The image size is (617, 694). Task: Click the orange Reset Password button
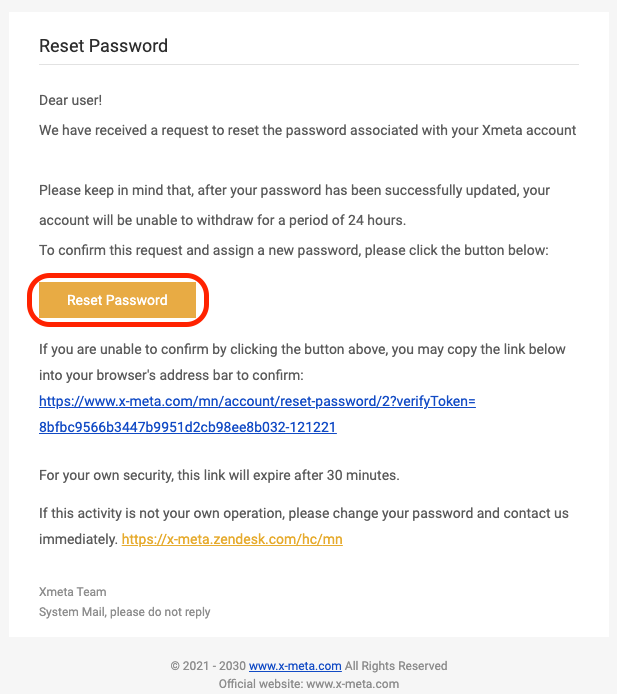point(117,300)
